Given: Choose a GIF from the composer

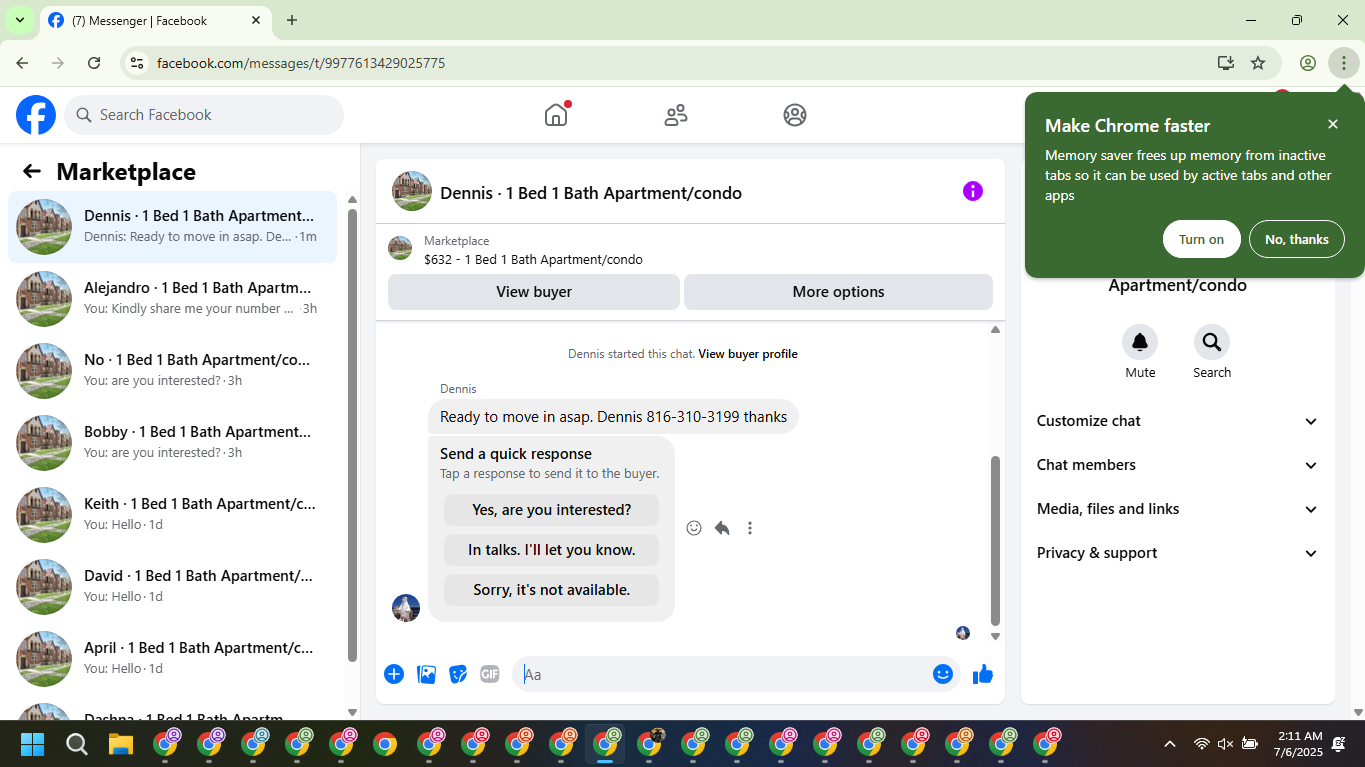Looking at the screenshot, I should (x=490, y=674).
